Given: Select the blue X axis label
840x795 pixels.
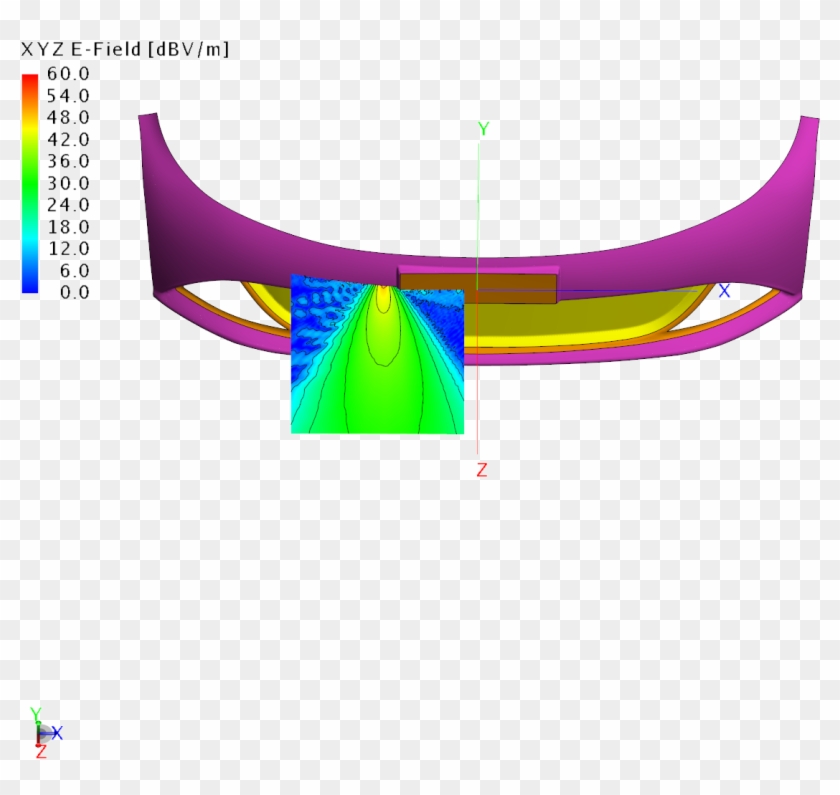Looking at the screenshot, I should pos(726,290).
